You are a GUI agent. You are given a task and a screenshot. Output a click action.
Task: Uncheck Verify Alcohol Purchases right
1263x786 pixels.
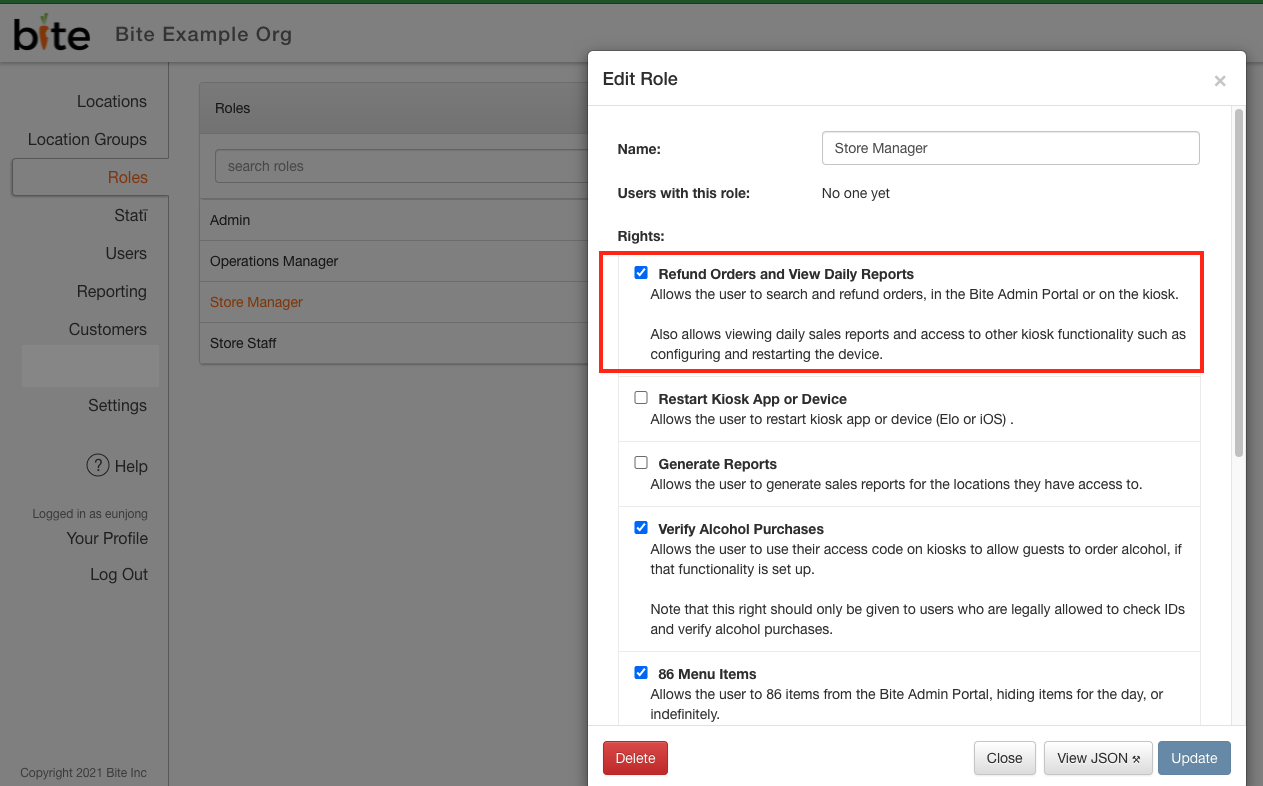point(641,527)
